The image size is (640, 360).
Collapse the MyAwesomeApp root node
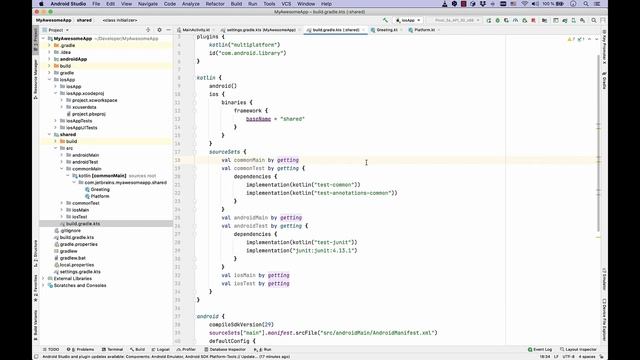pyautogui.click(x=43, y=38)
